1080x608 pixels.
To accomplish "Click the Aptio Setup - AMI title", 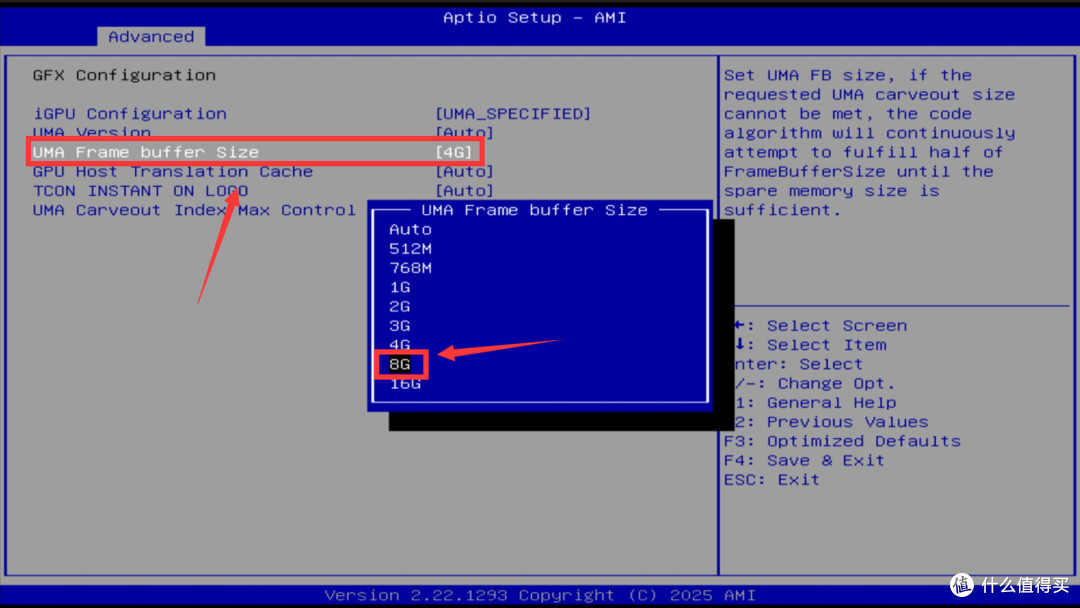I will (x=534, y=17).
